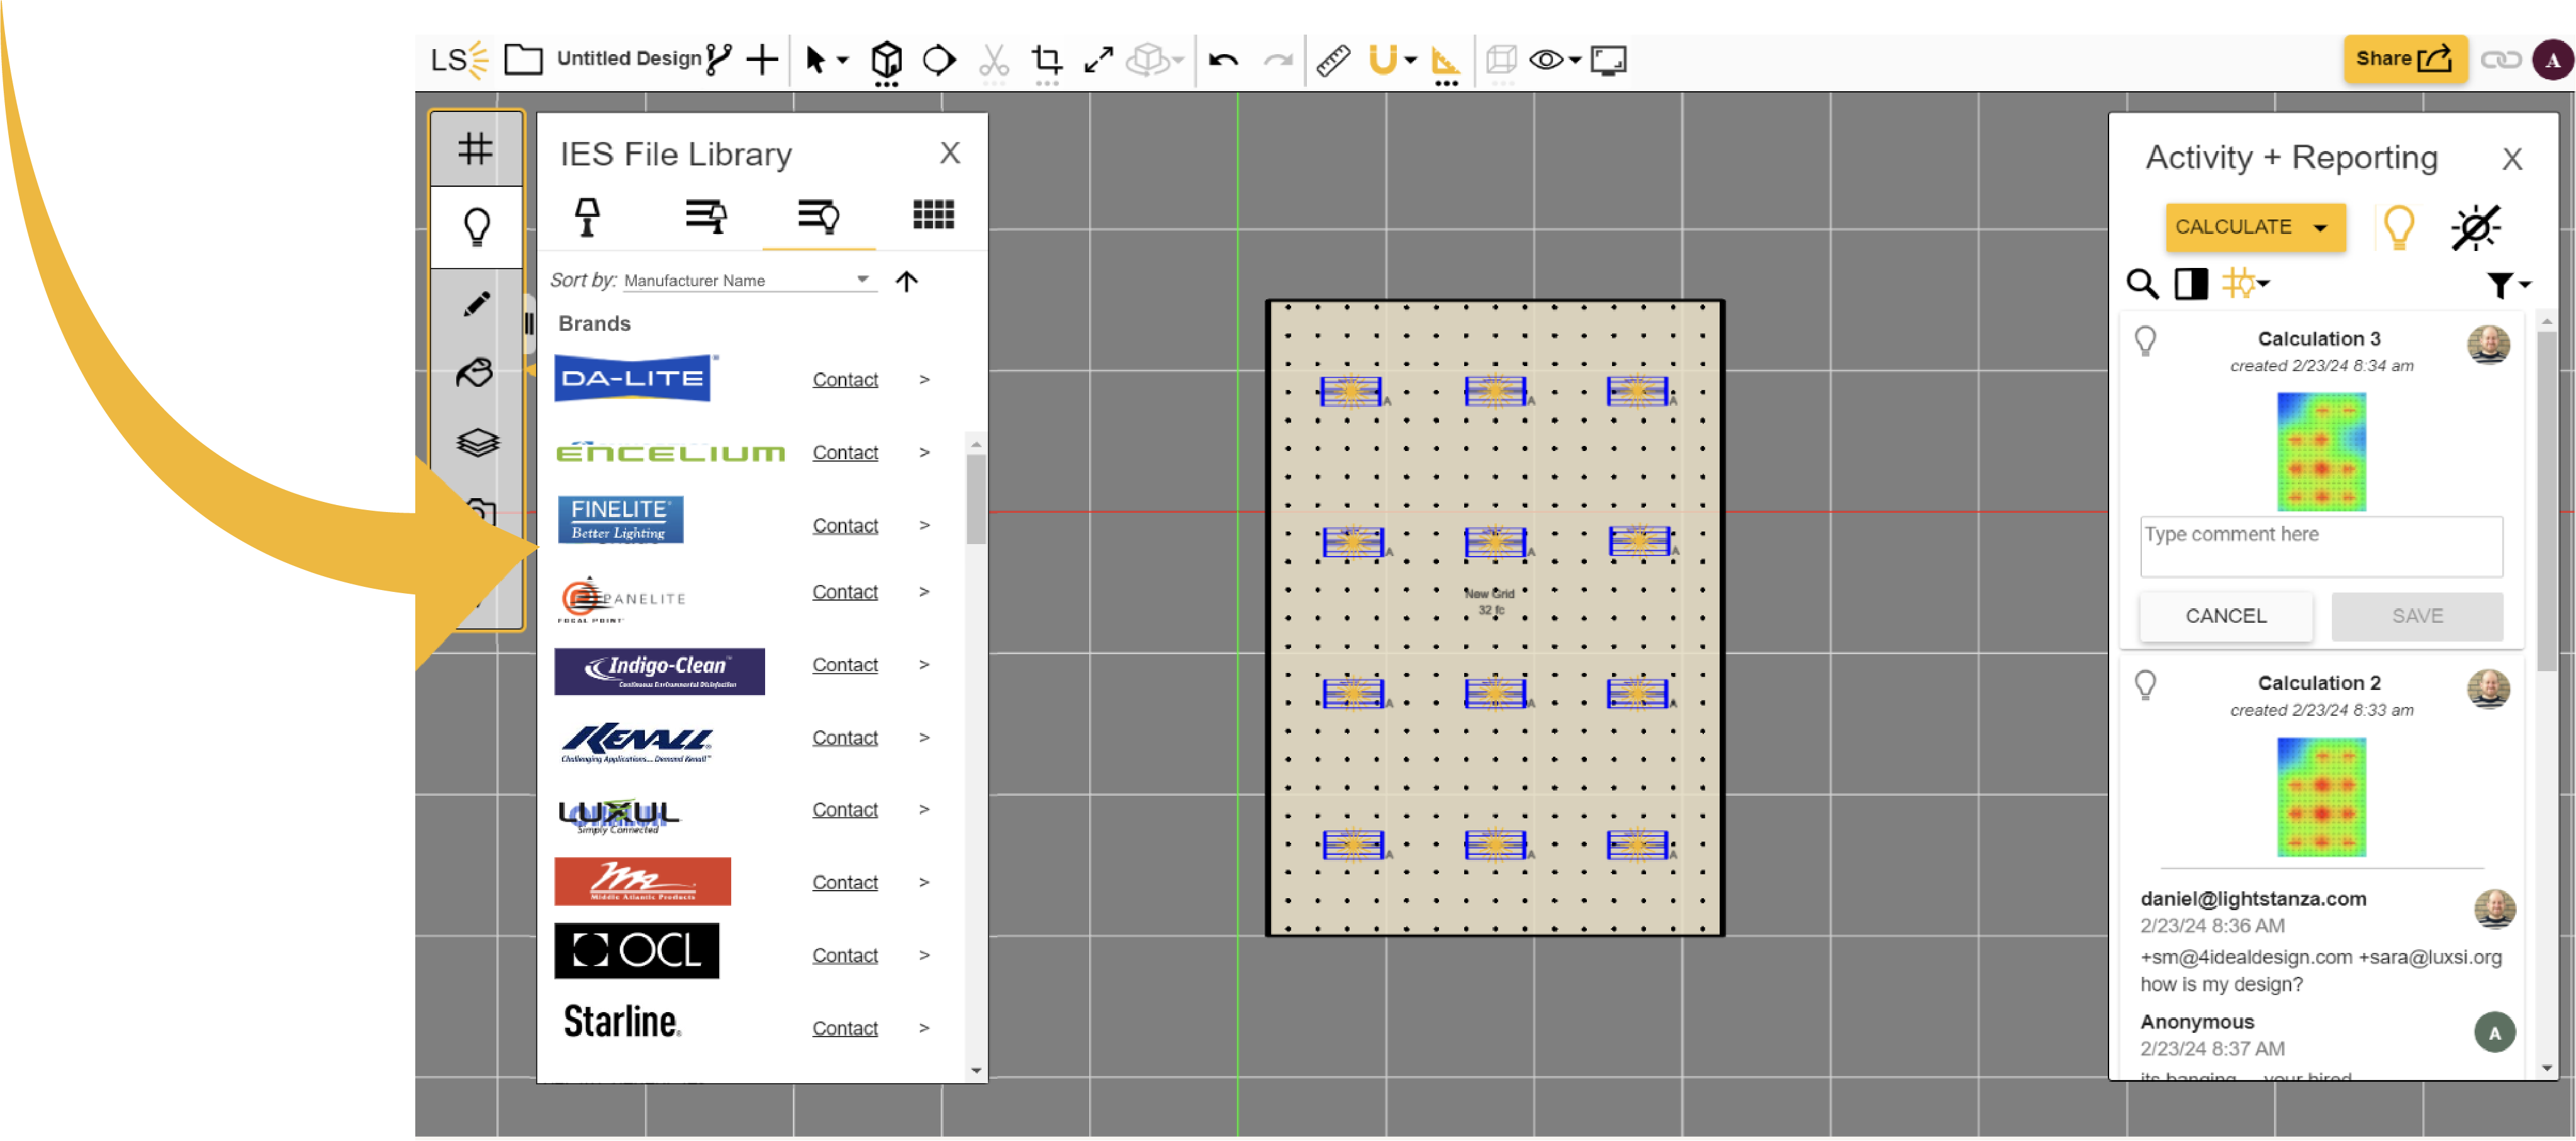Toggle sort direction arrow in IES library
This screenshot has width=2576, height=1141.
click(x=907, y=281)
